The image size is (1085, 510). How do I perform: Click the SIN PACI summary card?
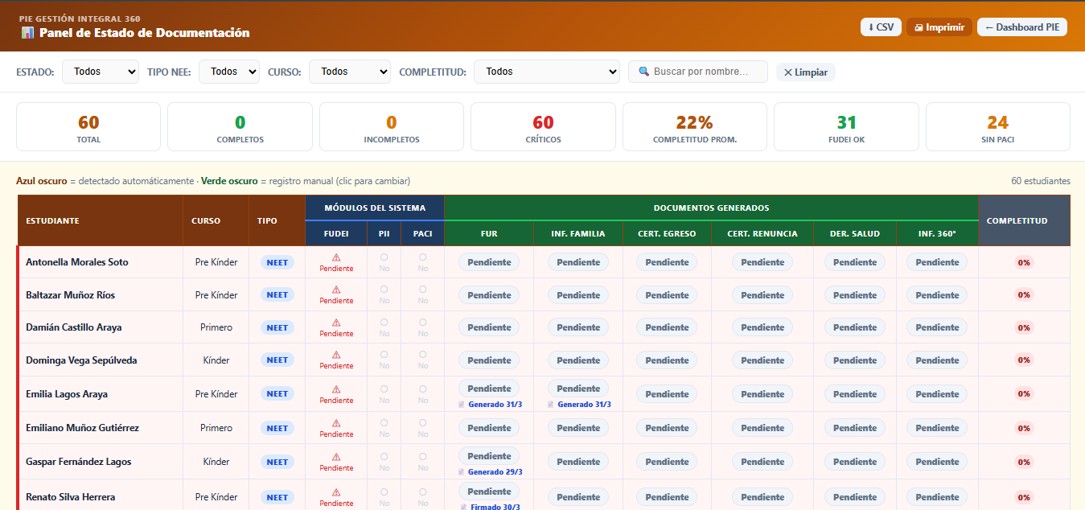998,127
